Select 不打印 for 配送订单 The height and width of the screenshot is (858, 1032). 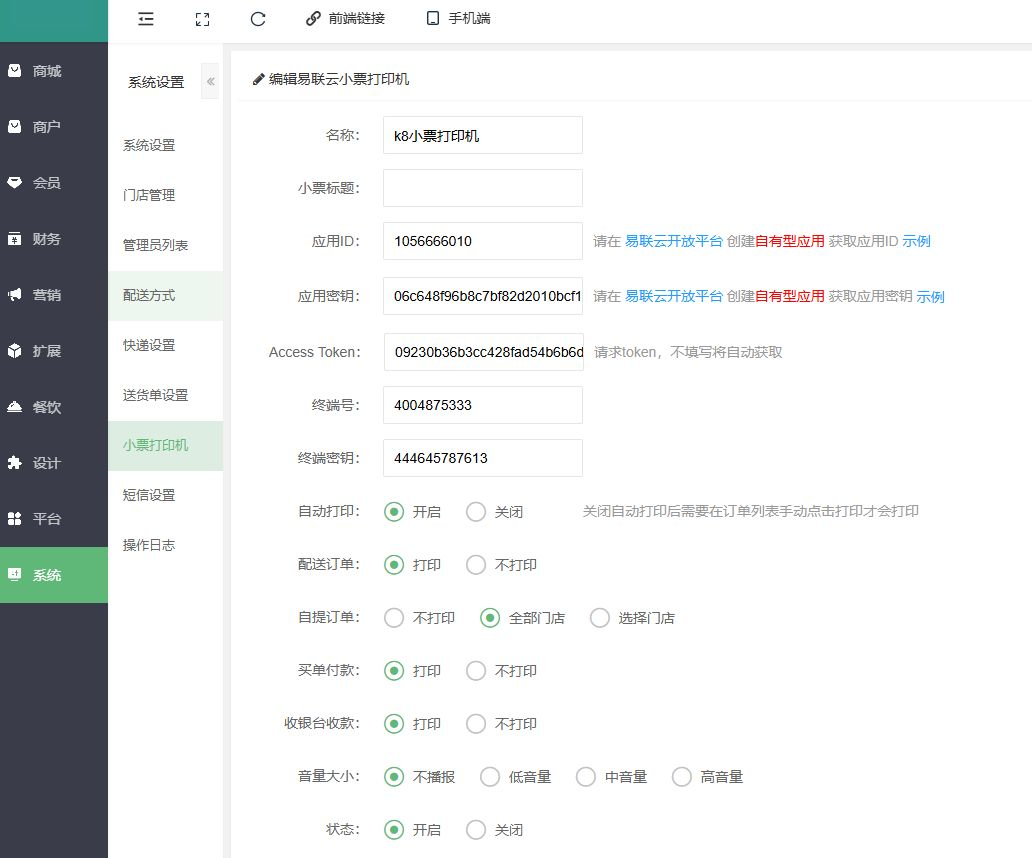pos(476,565)
